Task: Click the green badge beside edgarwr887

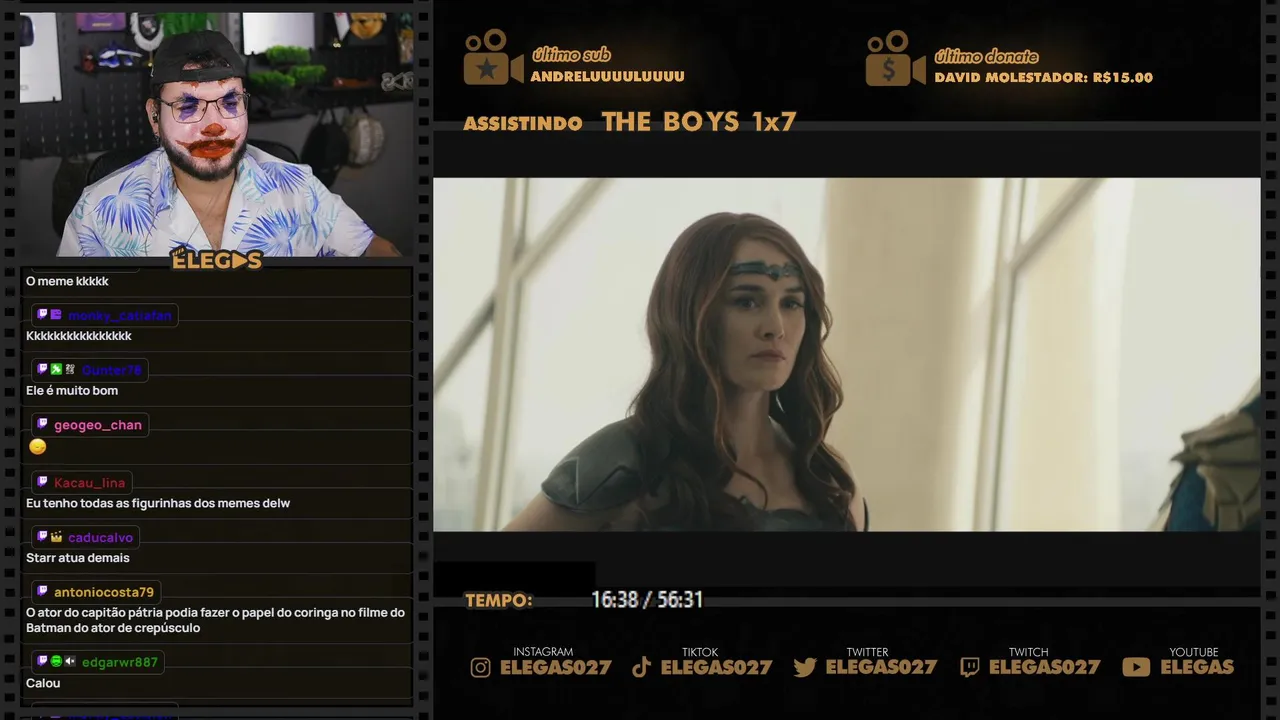Action: coord(56,661)
